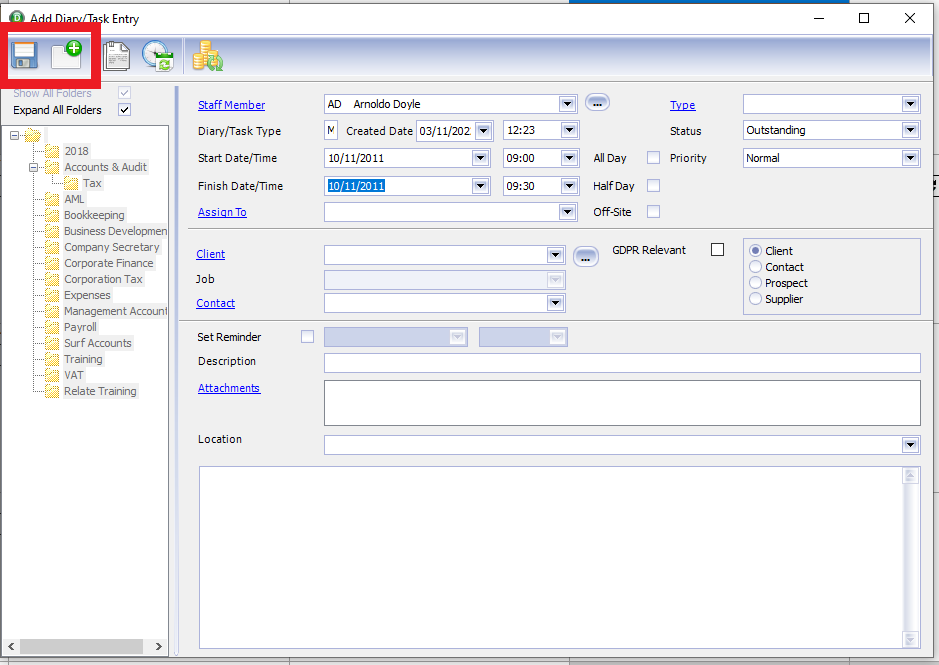Click the Assign To link
This screenshot has width=939, height=665.
point(222,212)
